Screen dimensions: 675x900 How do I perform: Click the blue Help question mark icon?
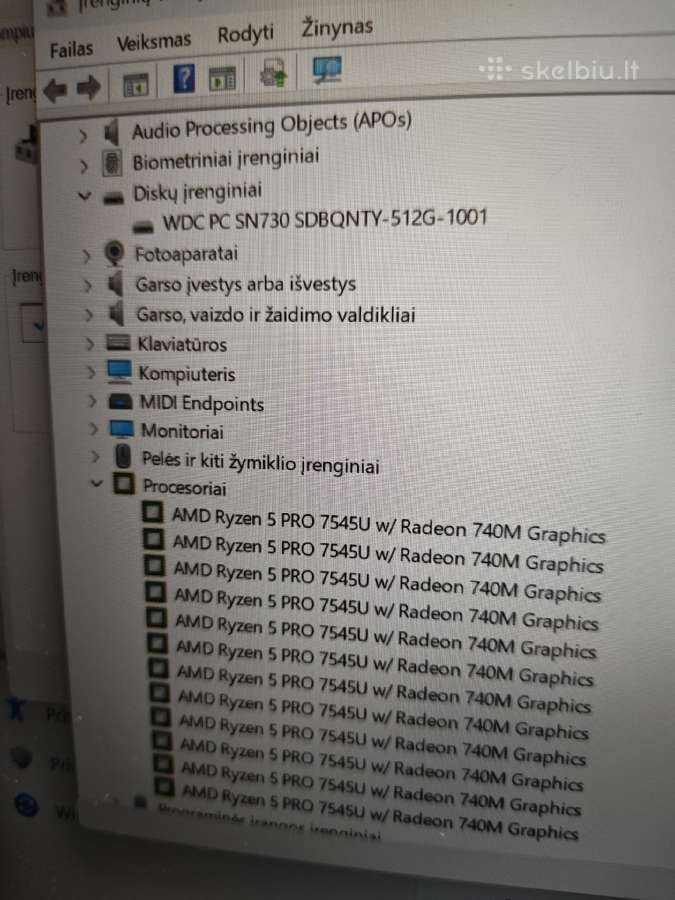184,79
